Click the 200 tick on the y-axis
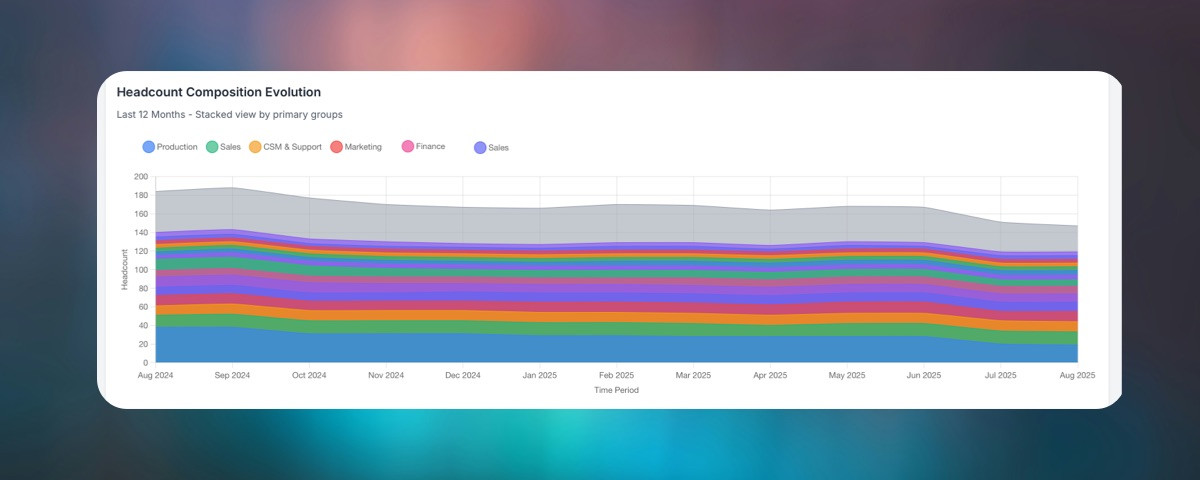The width and height of the screenshot is (1200, 480). pos(140,177)
